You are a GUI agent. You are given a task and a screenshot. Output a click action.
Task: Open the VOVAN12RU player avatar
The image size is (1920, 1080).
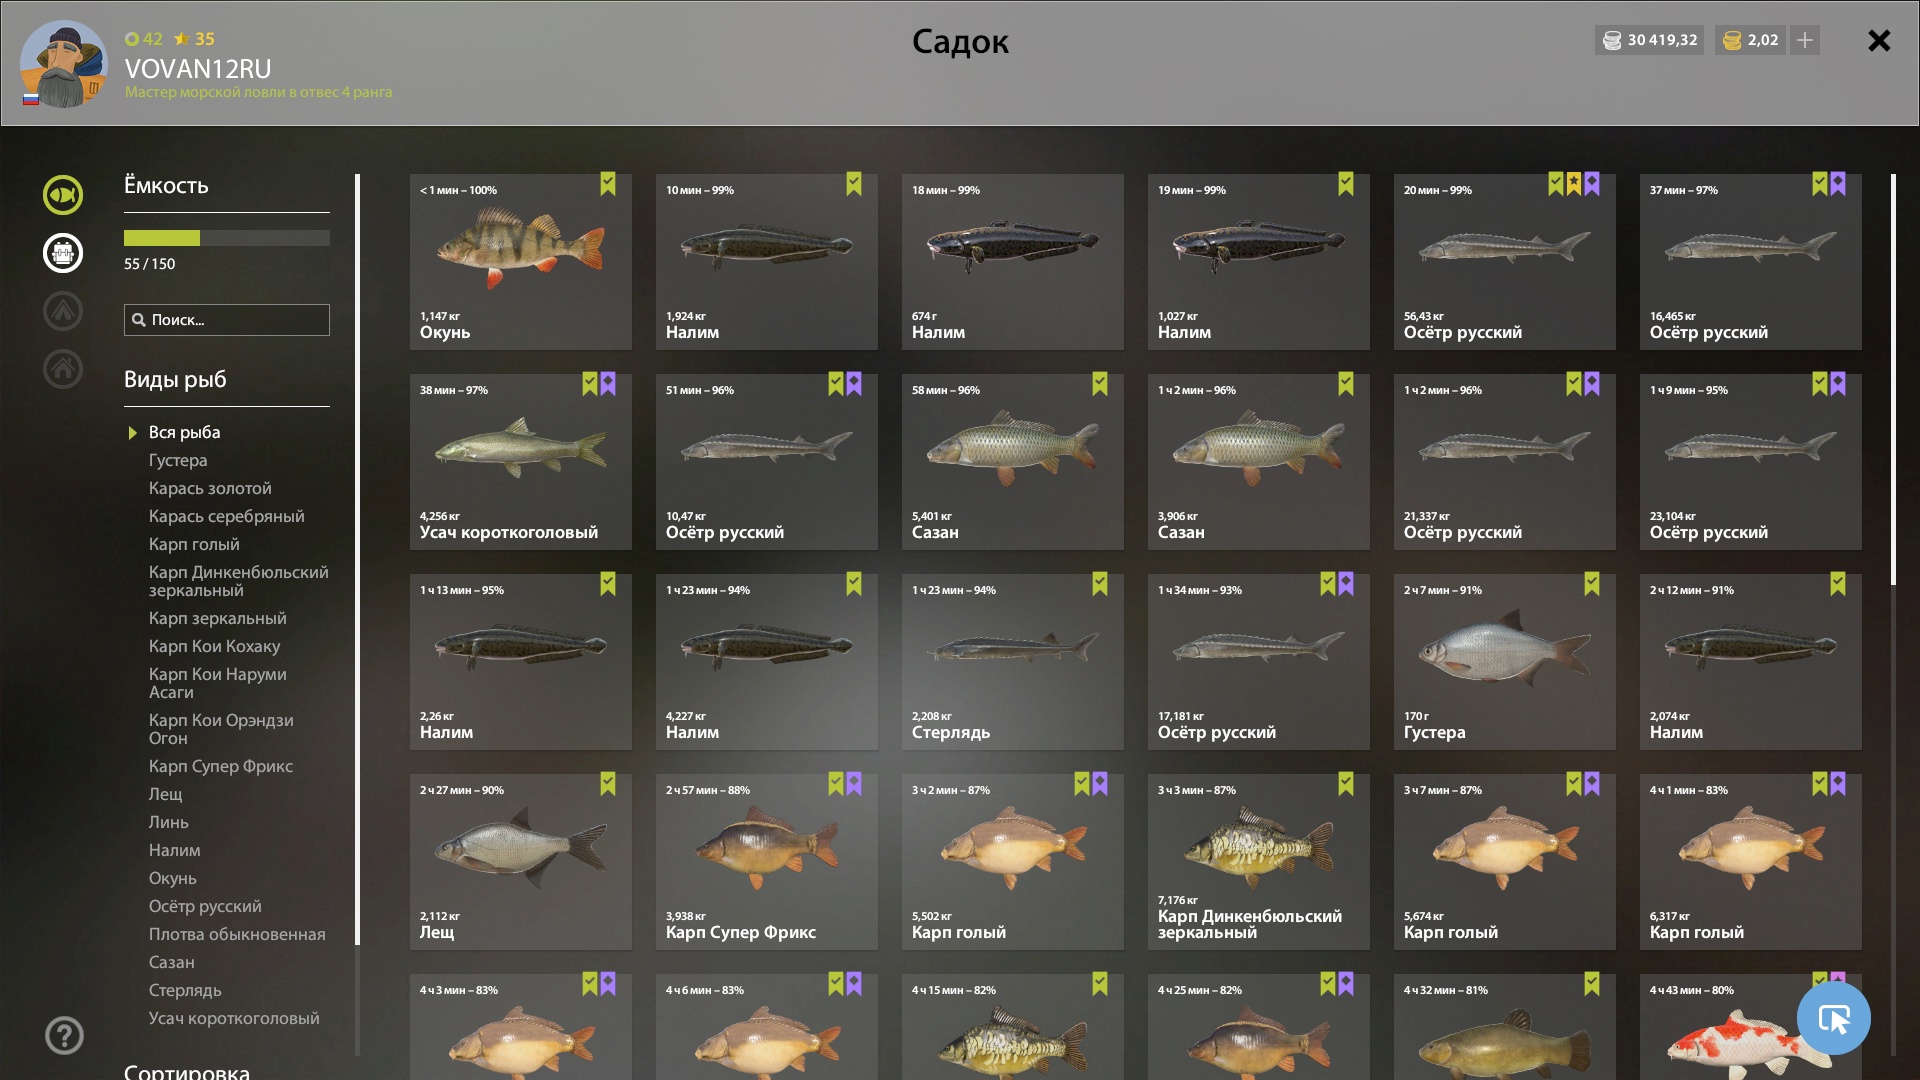coord(64,63)
